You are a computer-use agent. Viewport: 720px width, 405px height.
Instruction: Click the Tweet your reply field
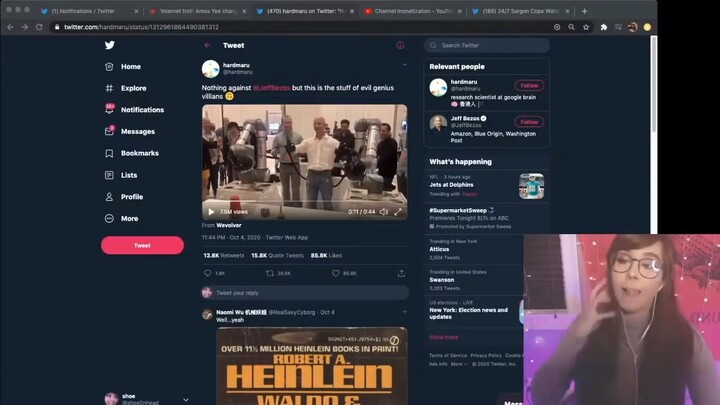305,292
